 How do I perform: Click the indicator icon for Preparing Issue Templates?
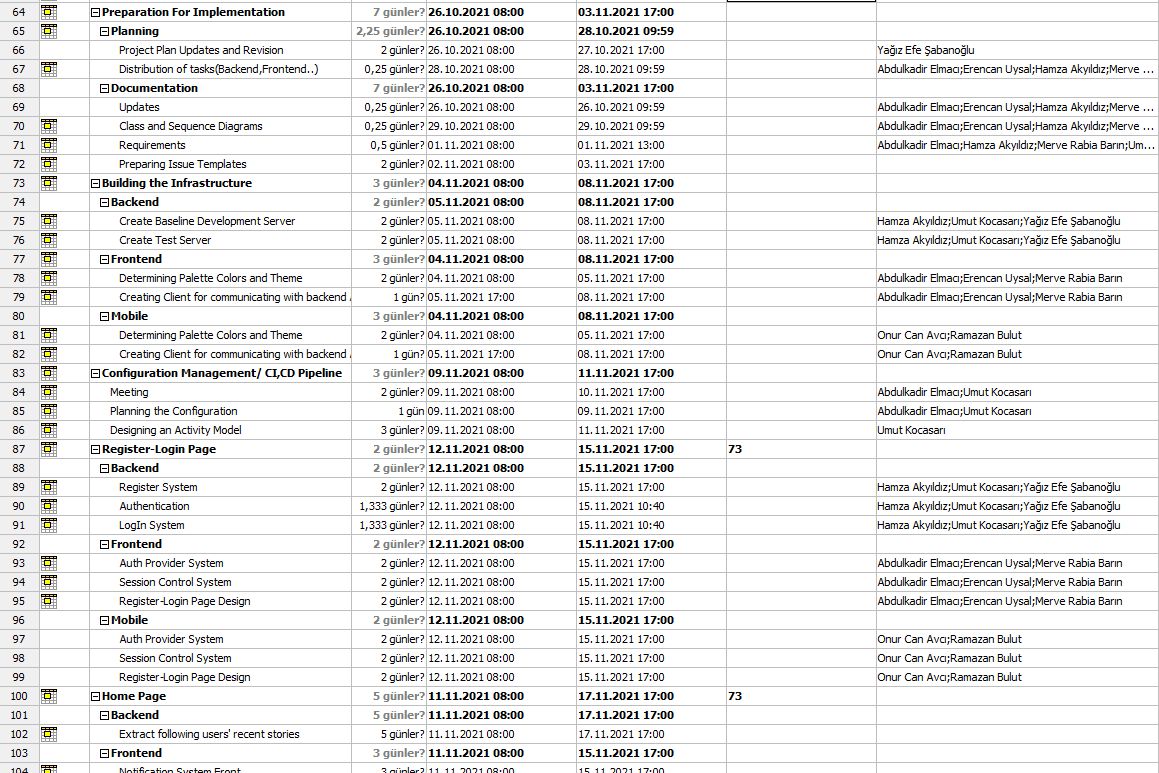(49, 164)
